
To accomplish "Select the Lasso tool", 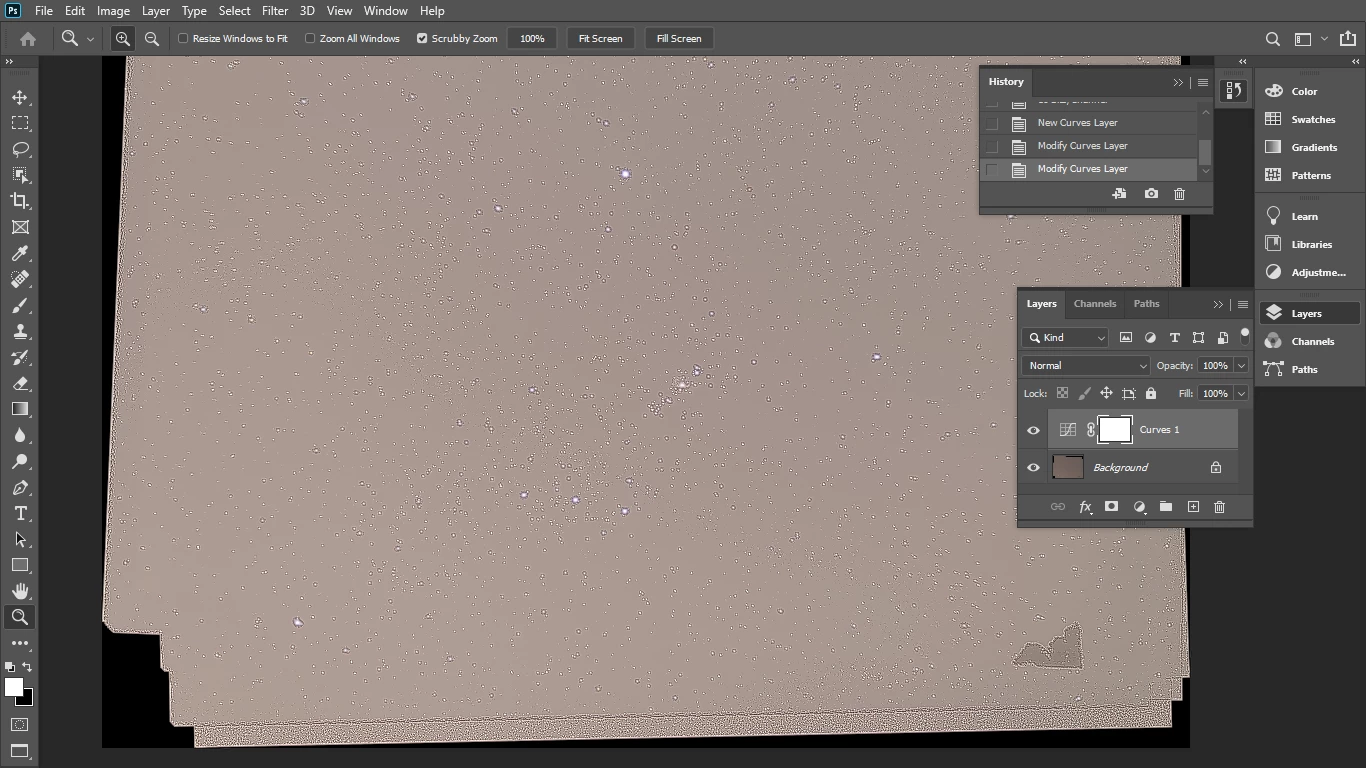I will 20,149.
